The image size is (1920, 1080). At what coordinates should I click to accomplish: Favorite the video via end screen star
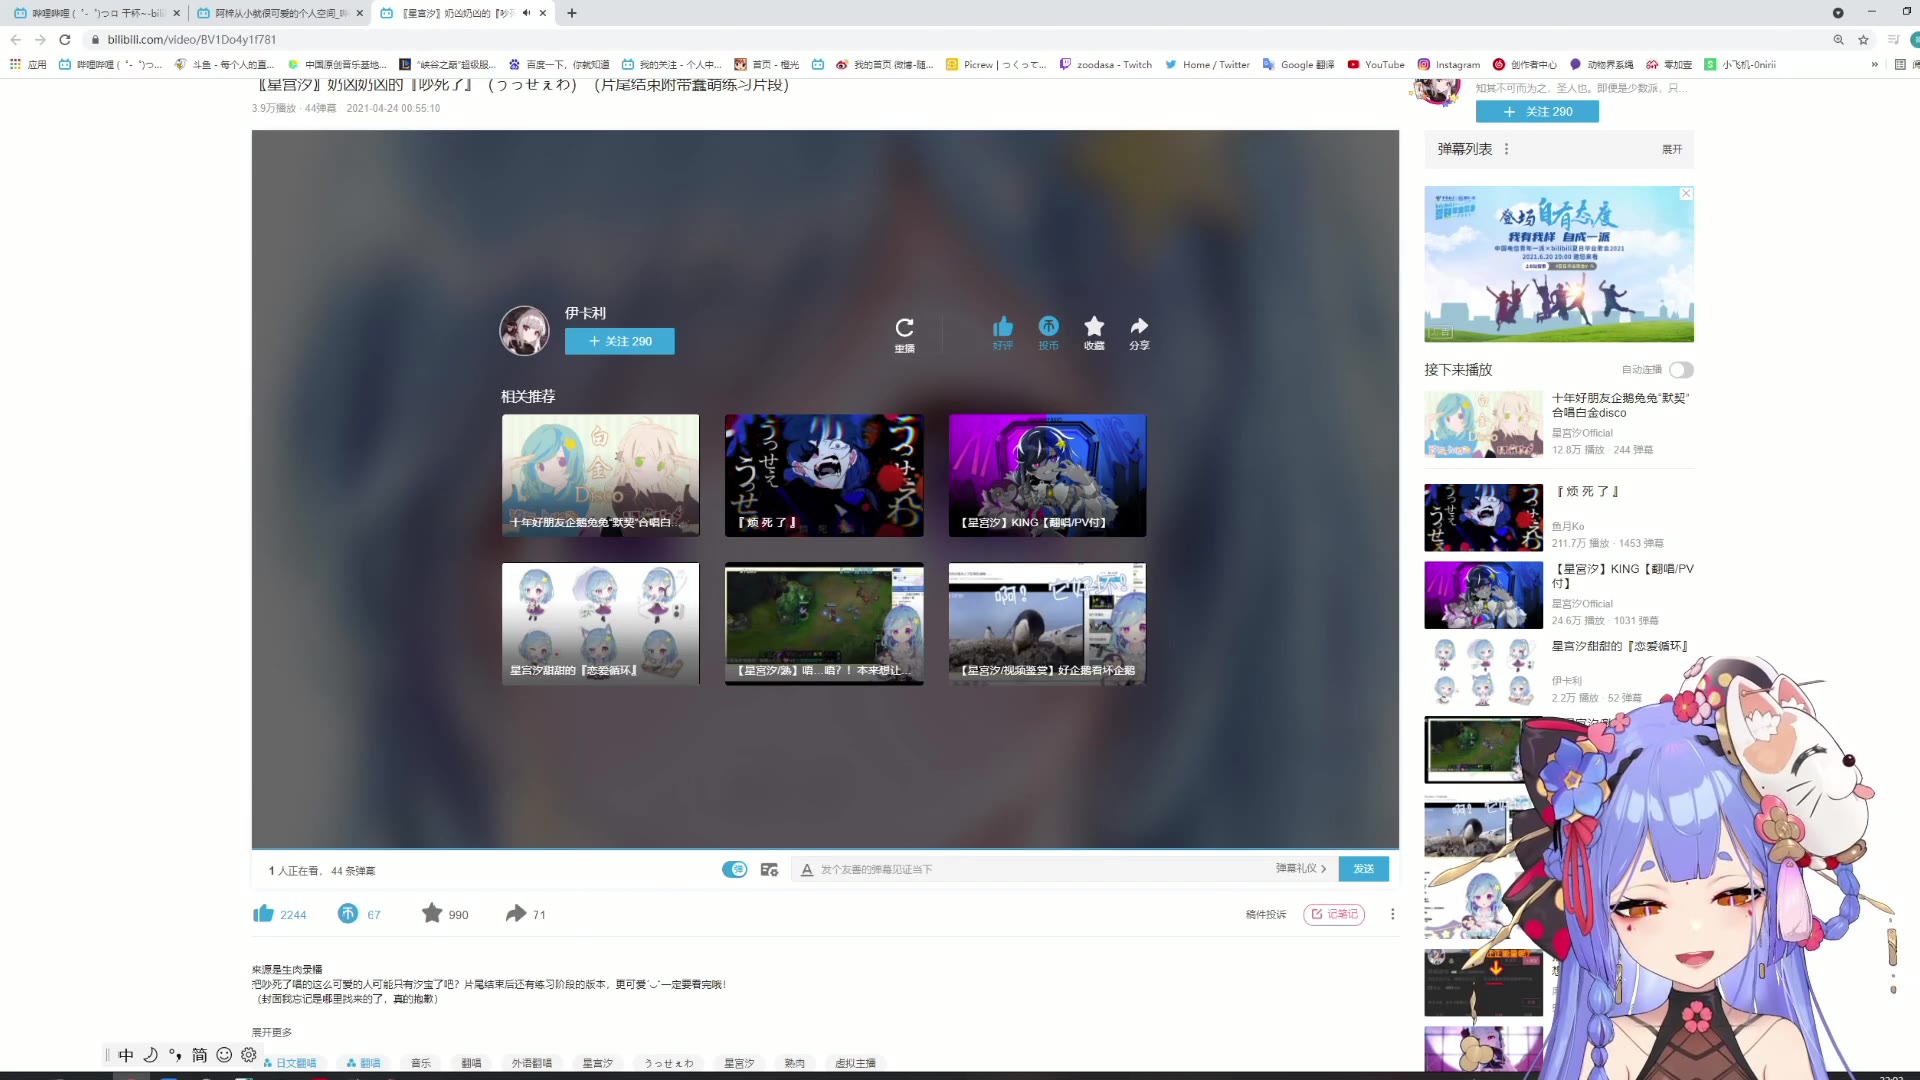[x=1094, y=332]
